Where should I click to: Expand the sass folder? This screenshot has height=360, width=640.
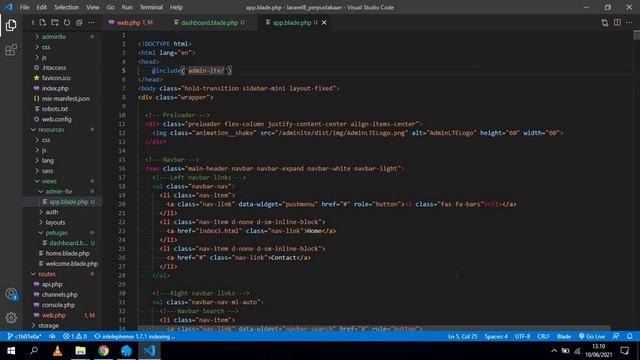tap(47, 171)
